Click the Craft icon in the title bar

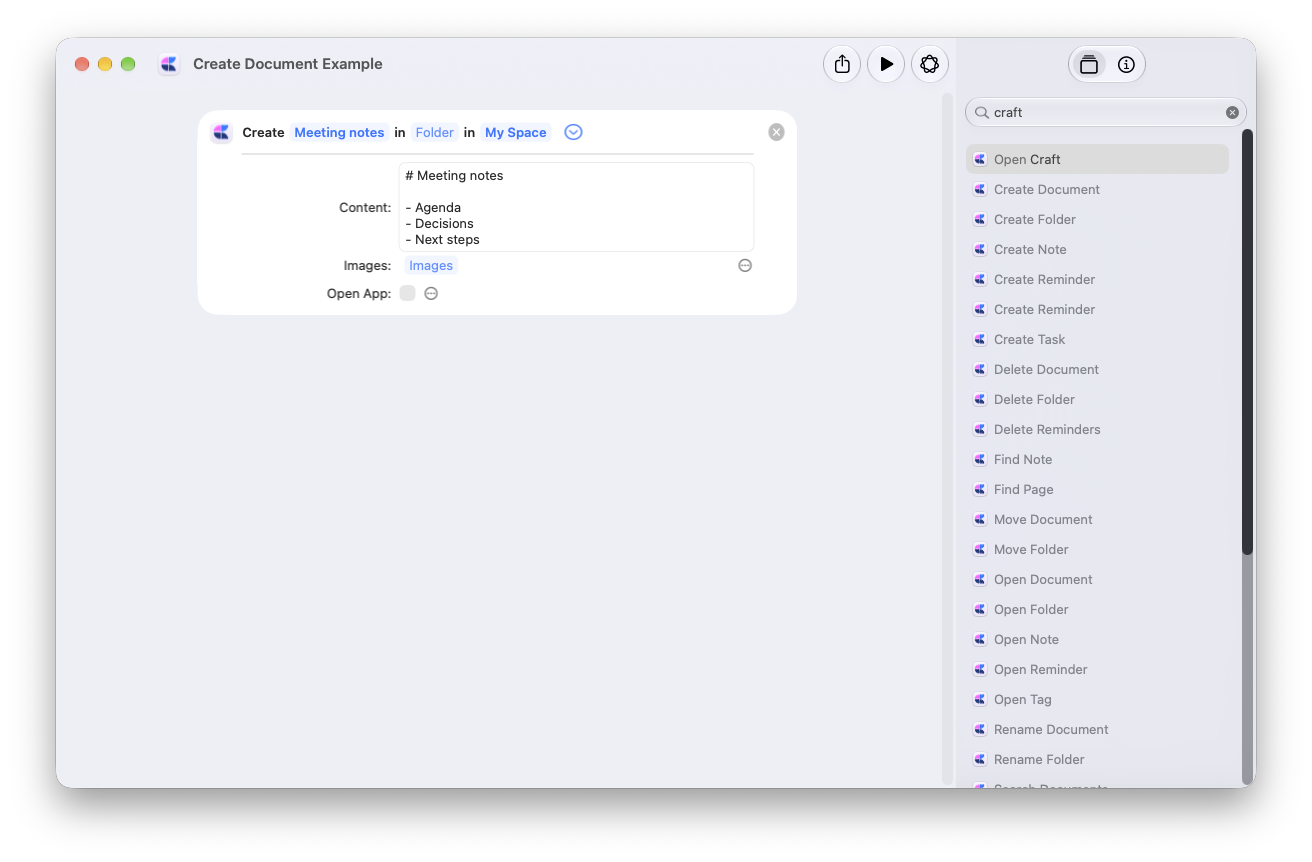(169, 64)
